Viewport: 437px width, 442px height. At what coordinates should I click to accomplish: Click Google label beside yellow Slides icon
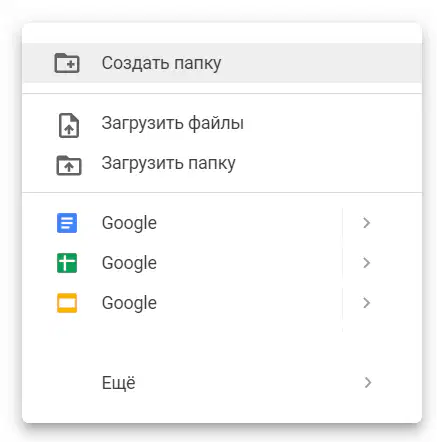[129, 303]
